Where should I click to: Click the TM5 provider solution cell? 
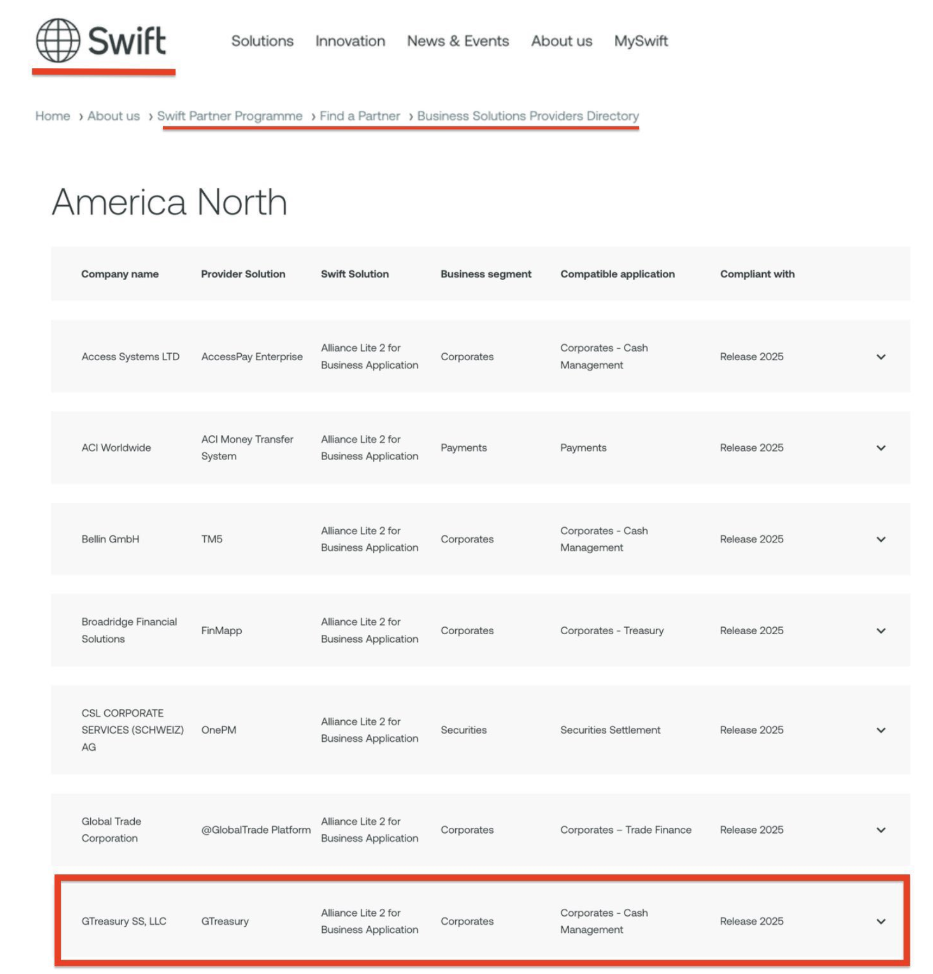coord(212,539)
